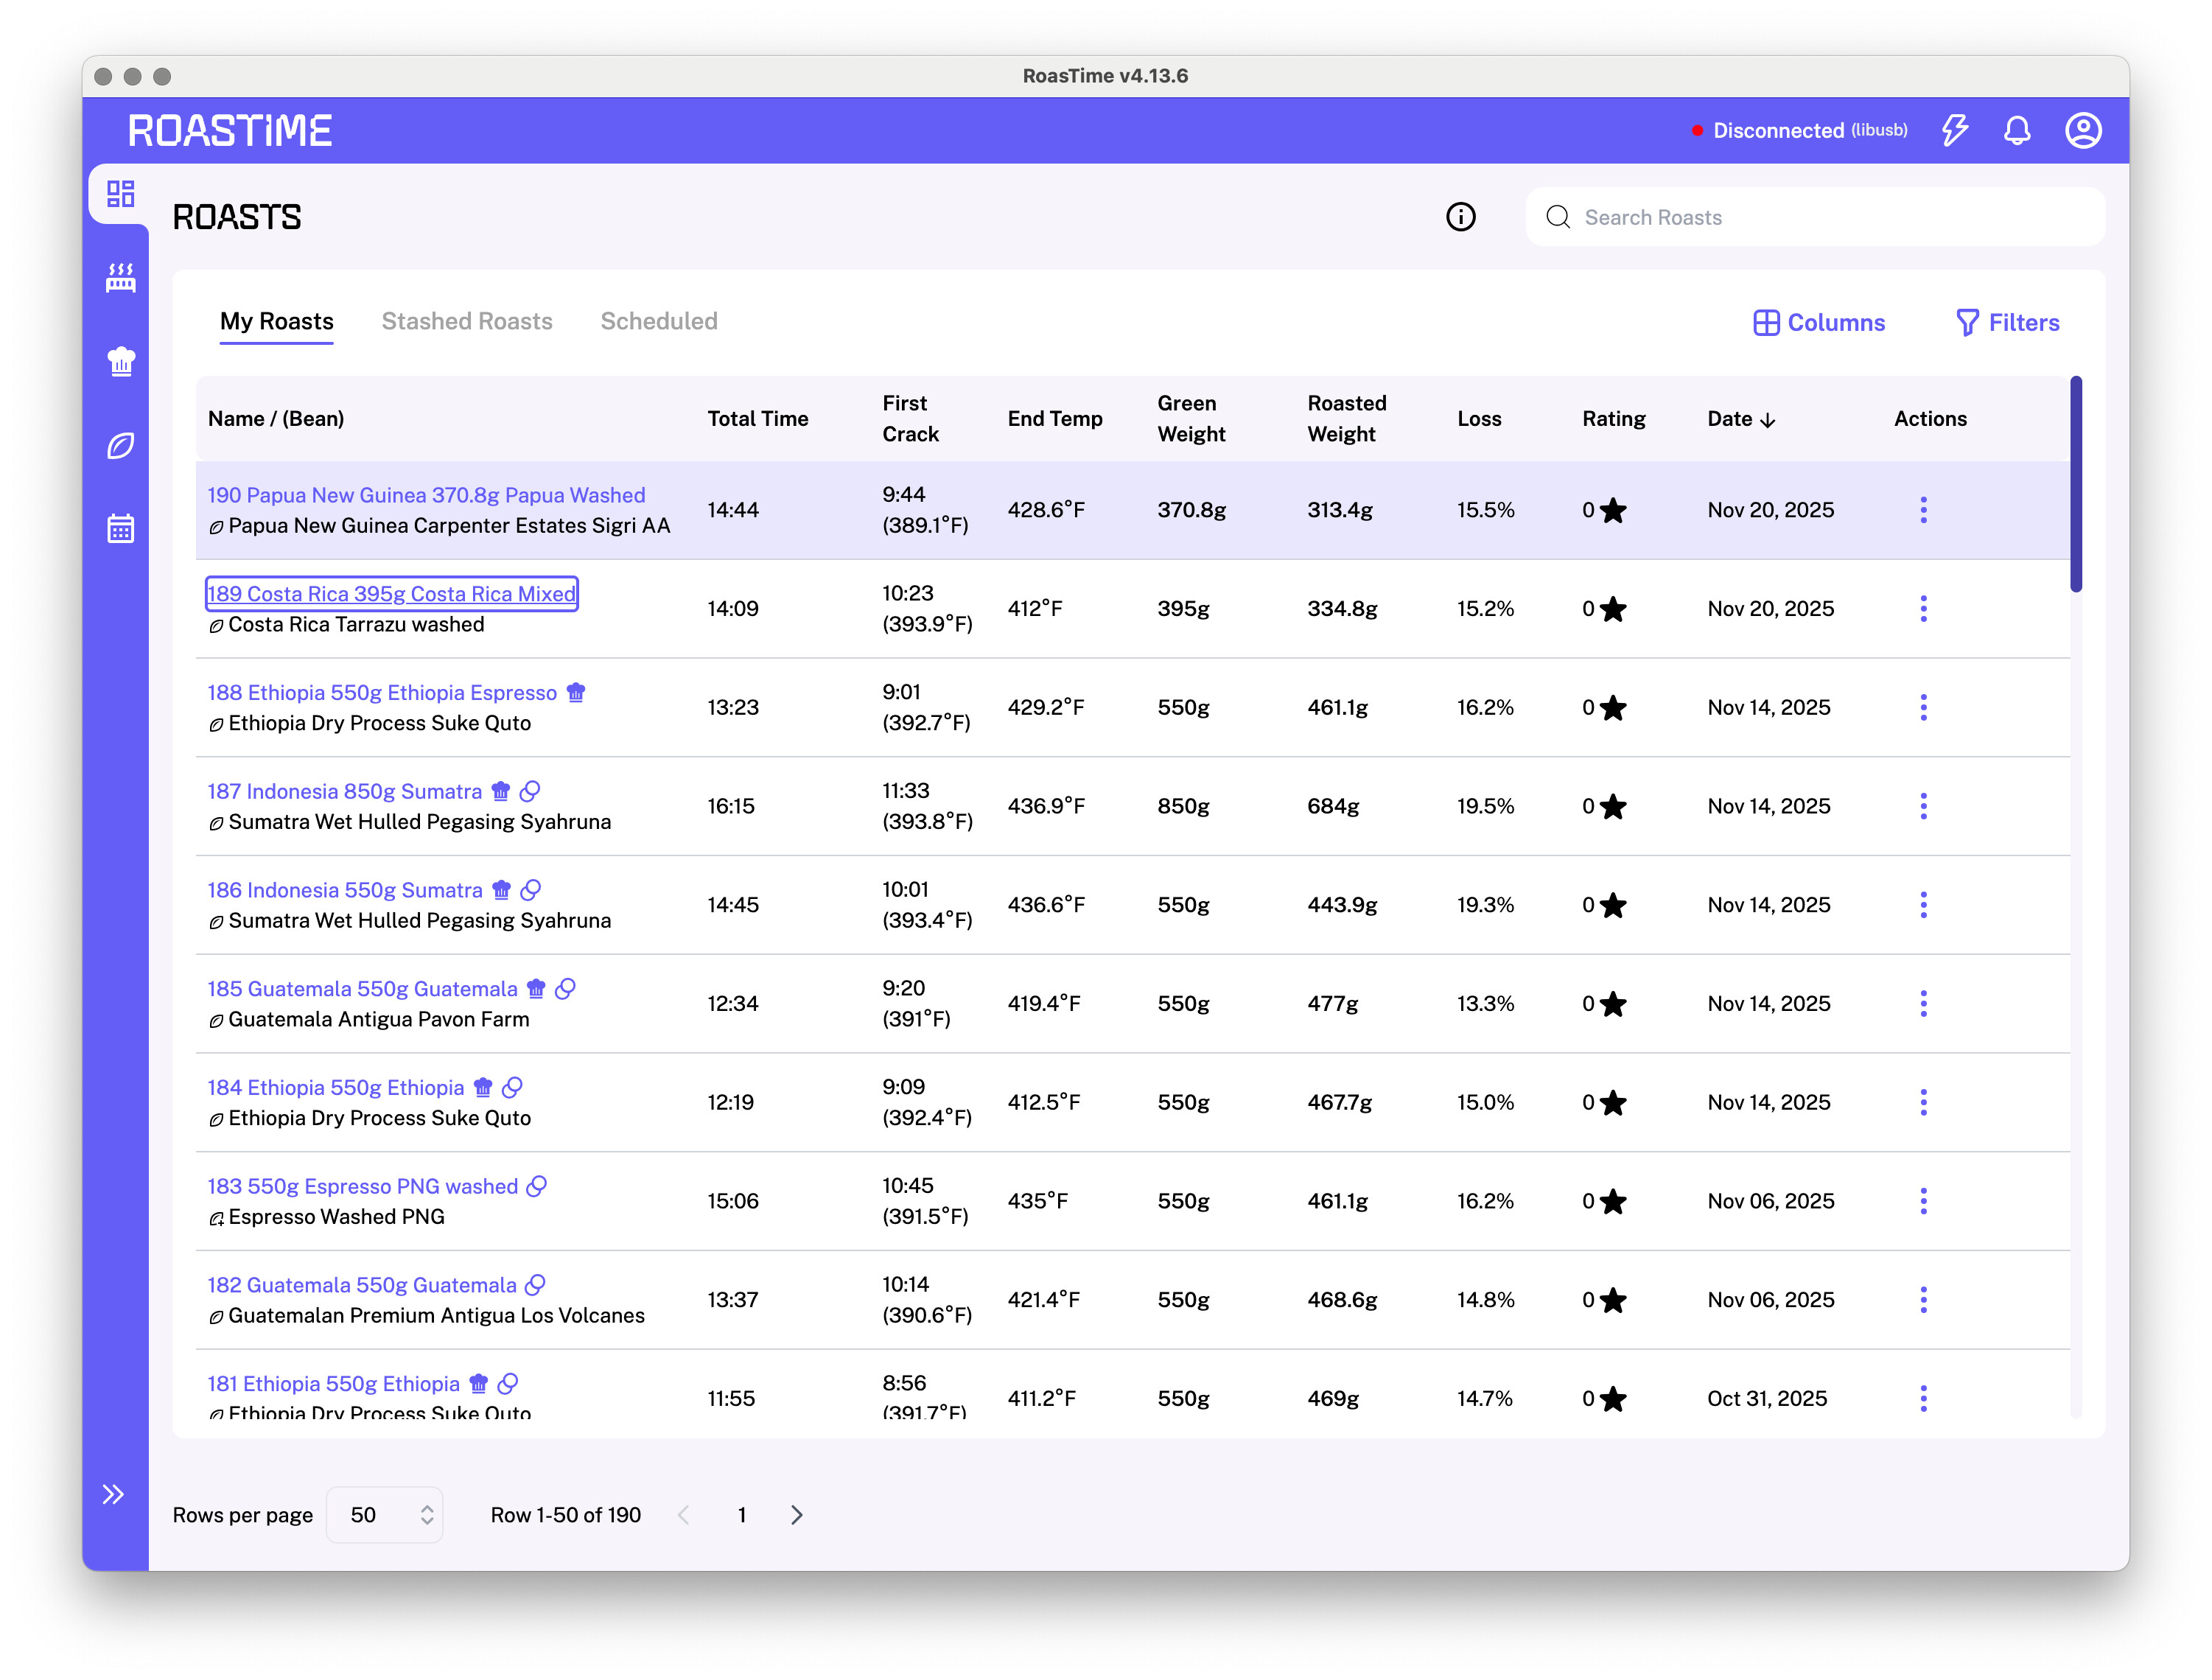
Task: Open the calendar schedule sidebar icon
Action: [x=120, y=528]
